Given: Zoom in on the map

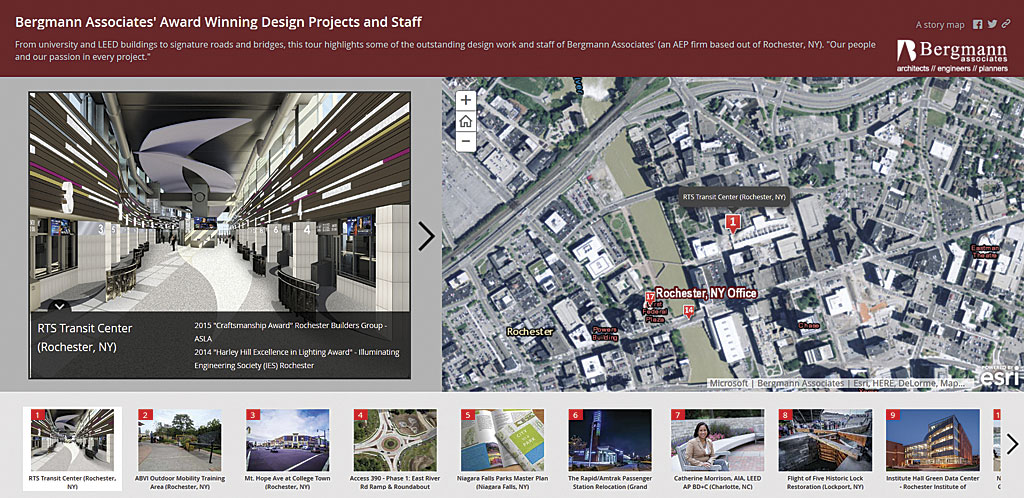Looking at the screenshot, I should point(466,100).
